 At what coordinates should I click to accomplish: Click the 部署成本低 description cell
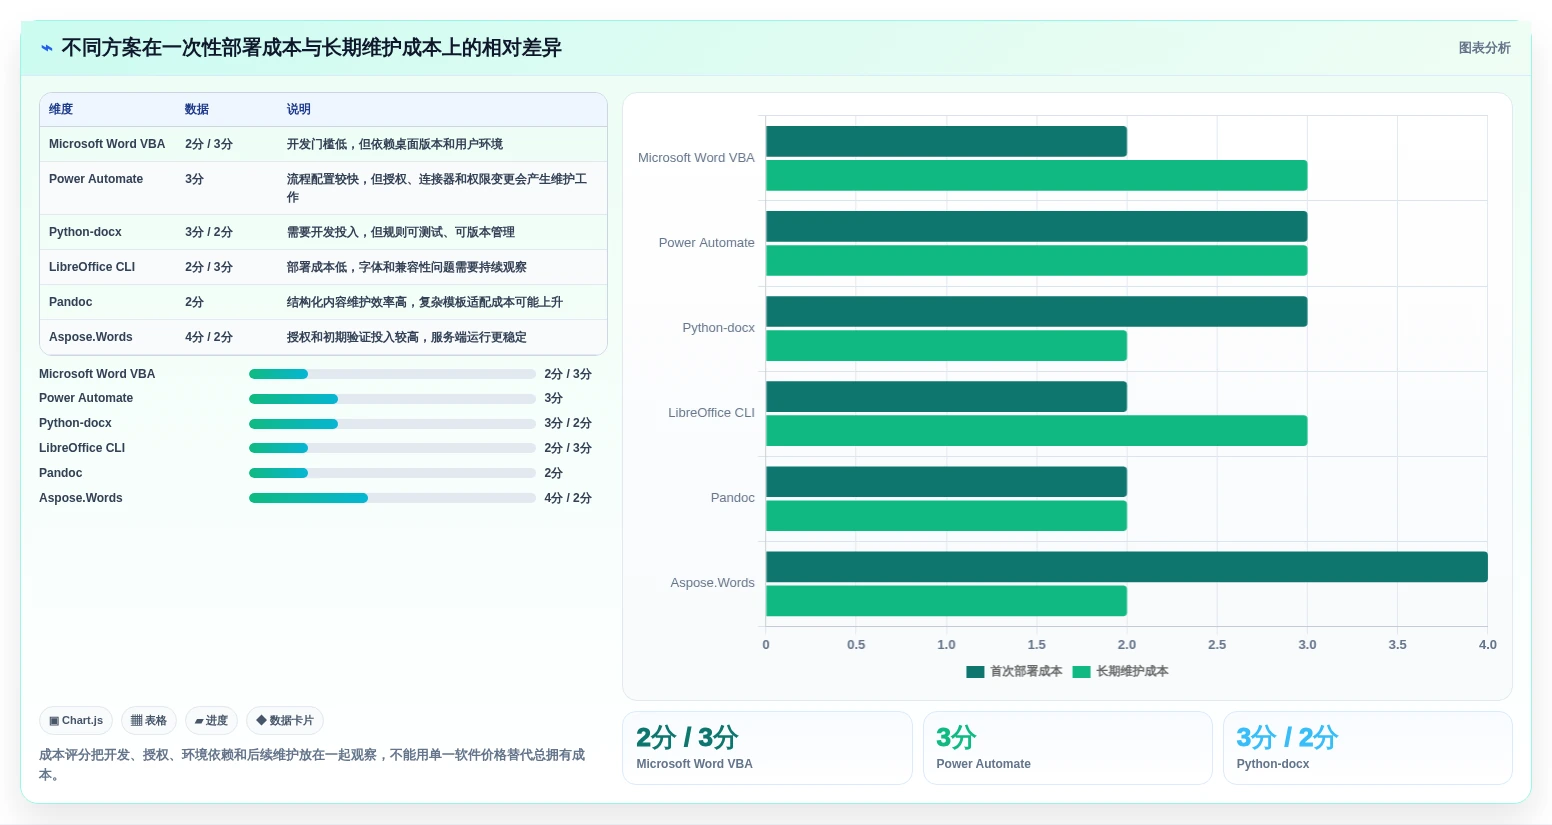[407, 267]
